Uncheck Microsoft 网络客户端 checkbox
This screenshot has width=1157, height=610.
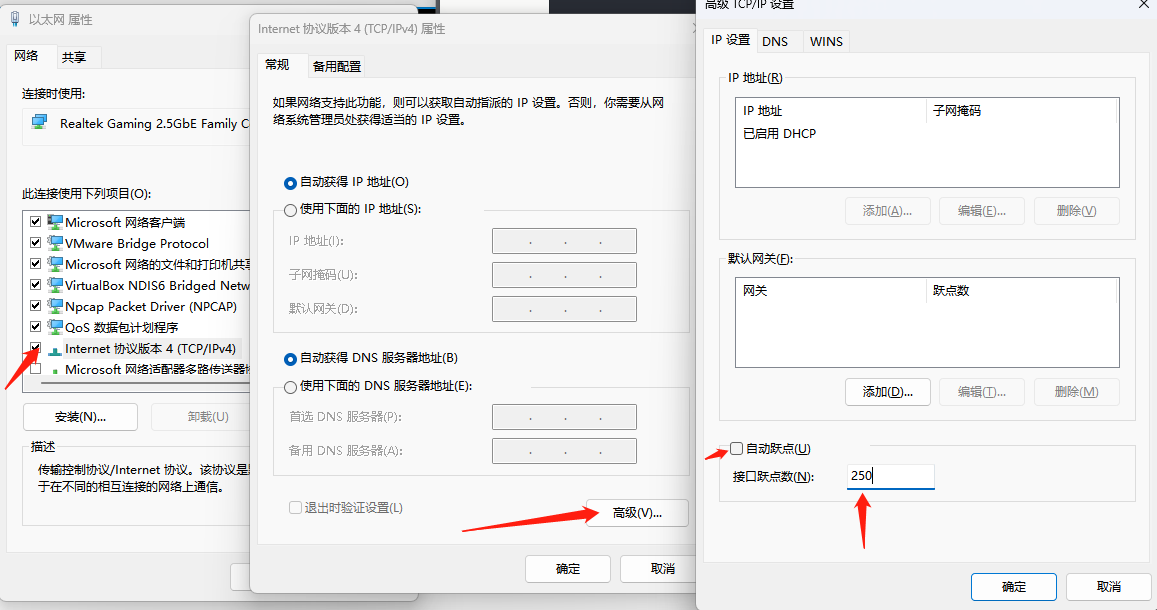(35, 221)
